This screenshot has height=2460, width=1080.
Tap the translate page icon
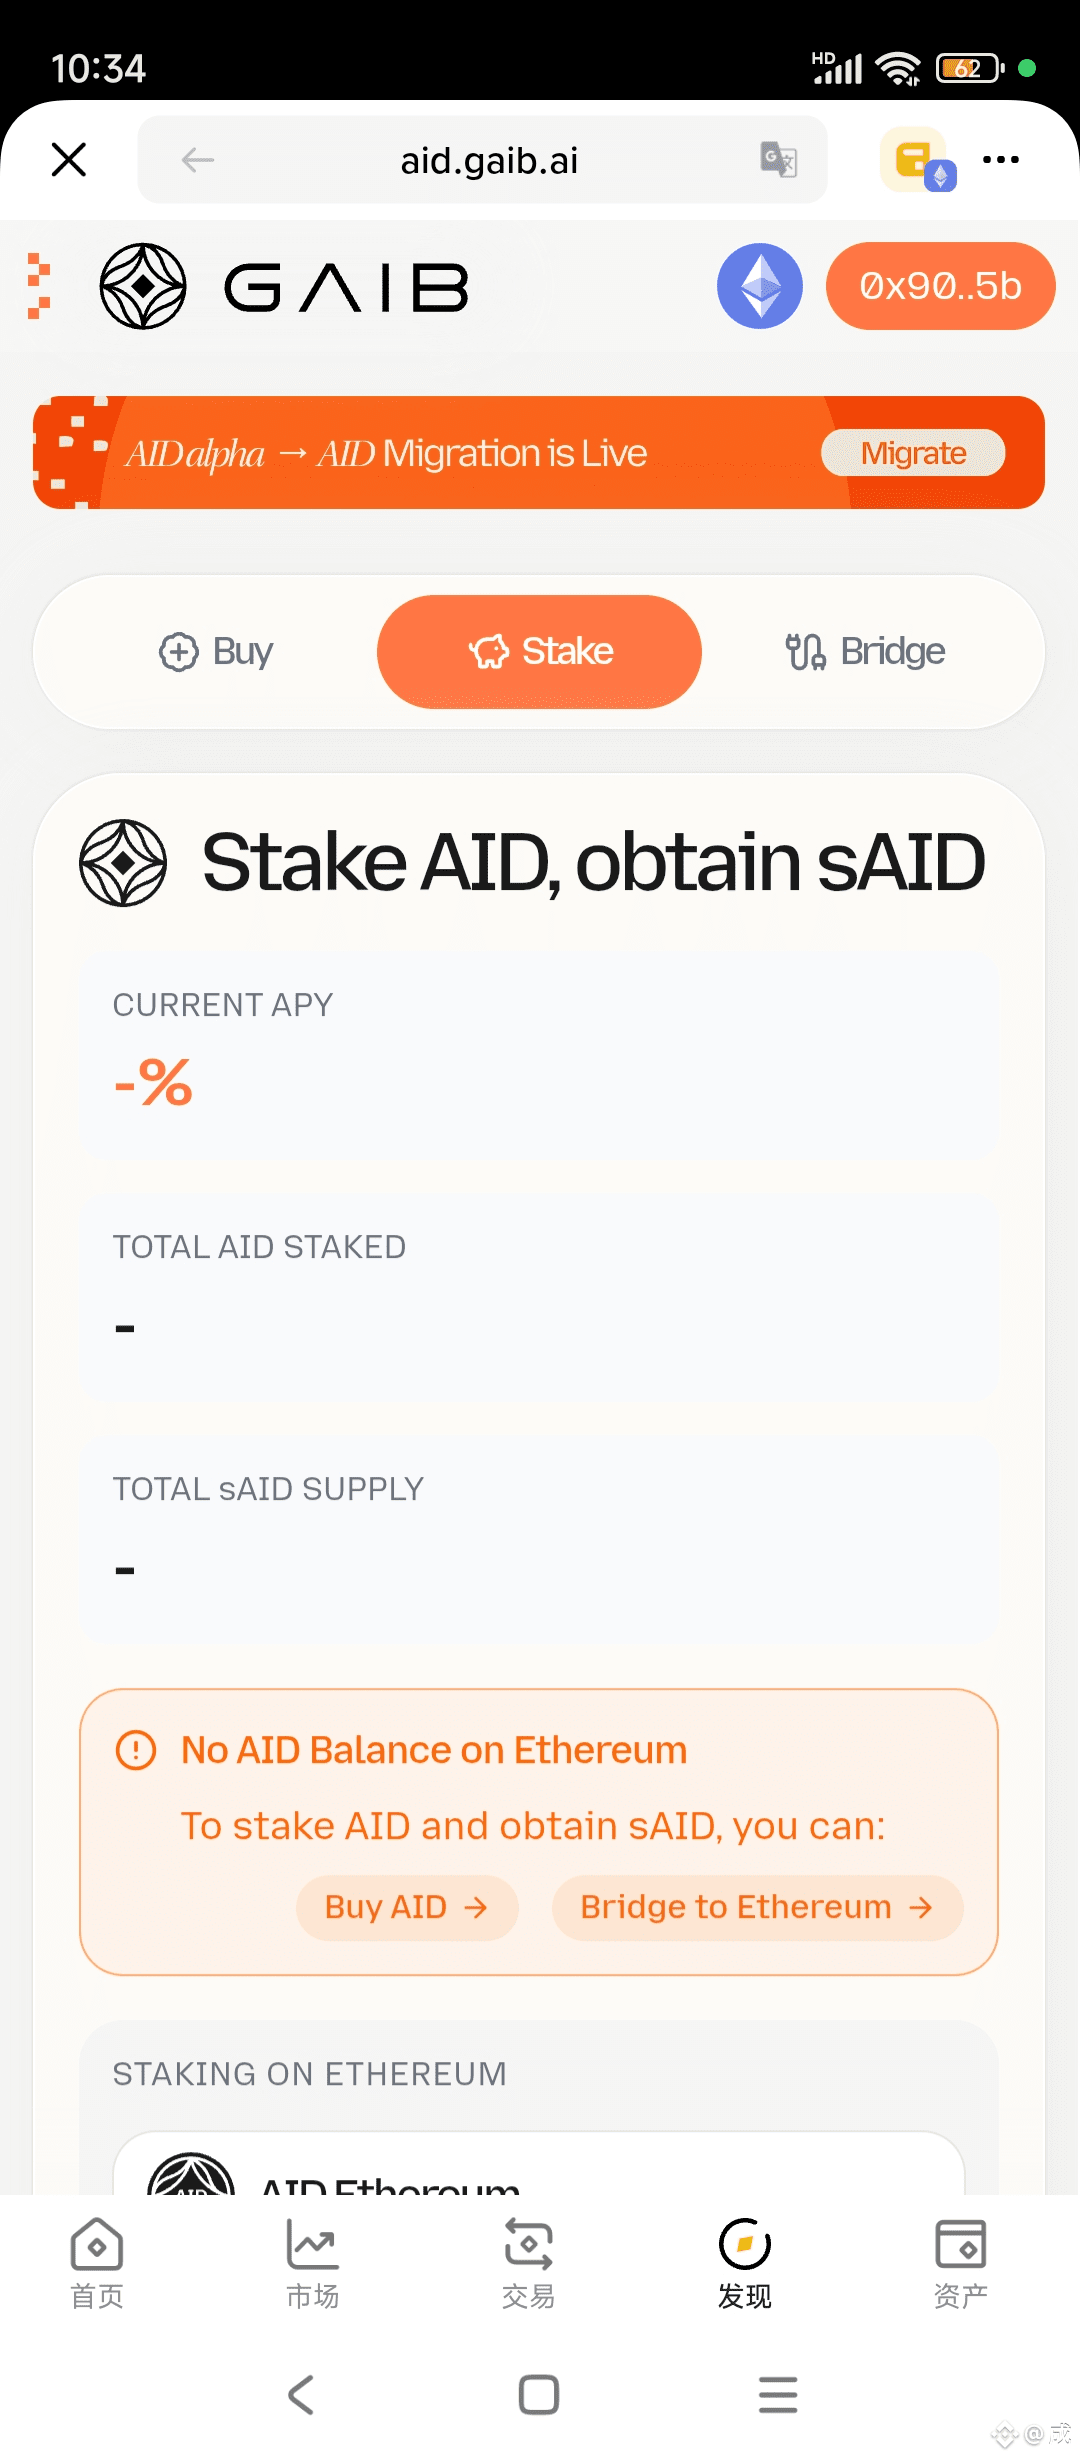coord(778,159)
